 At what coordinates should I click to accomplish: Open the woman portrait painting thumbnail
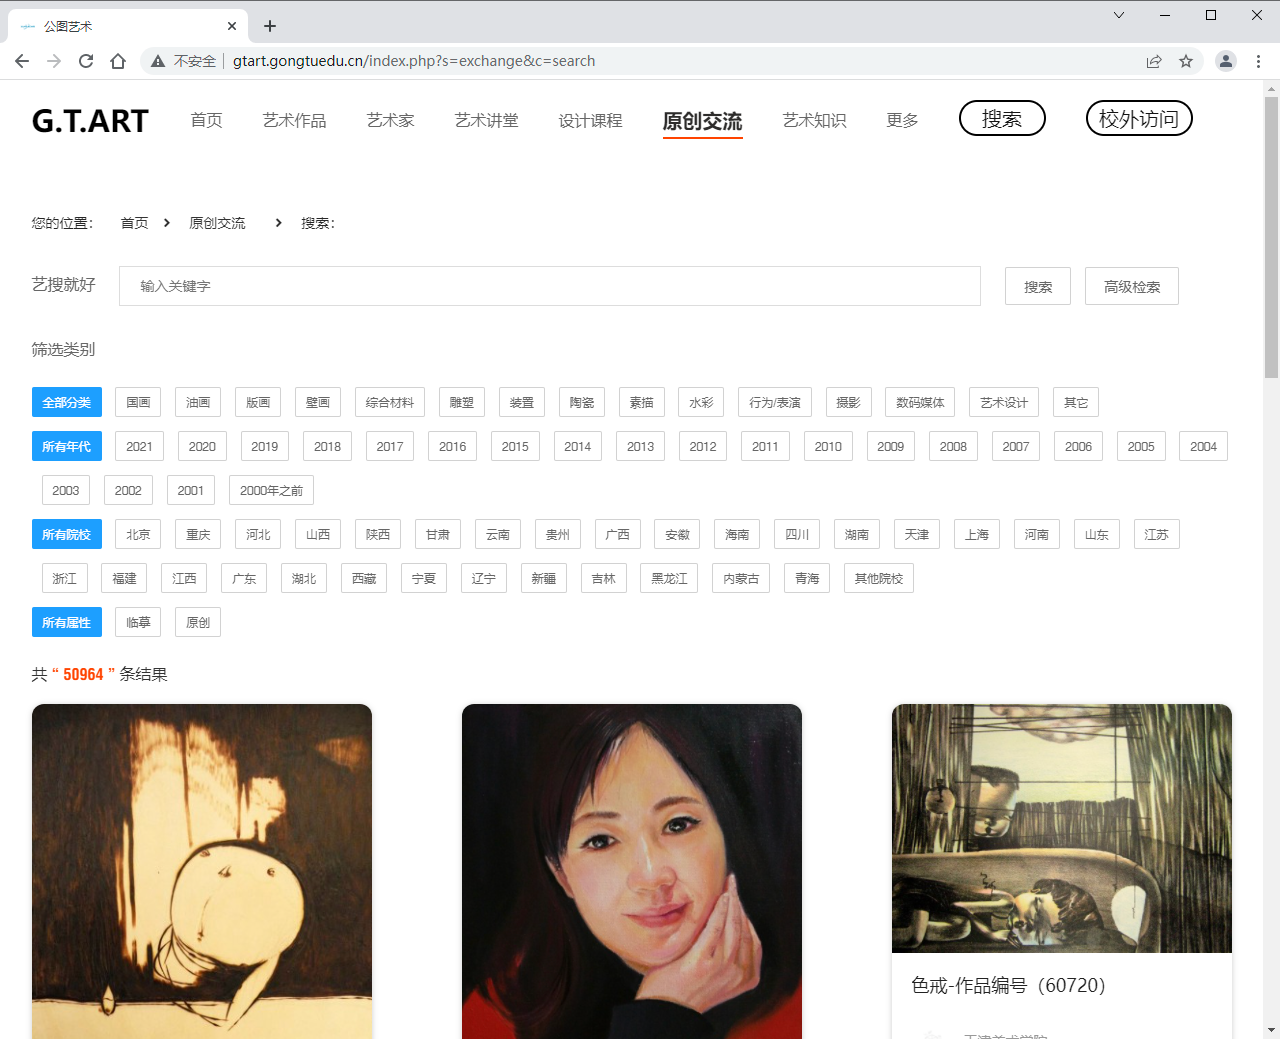click(x=632, y=871)
